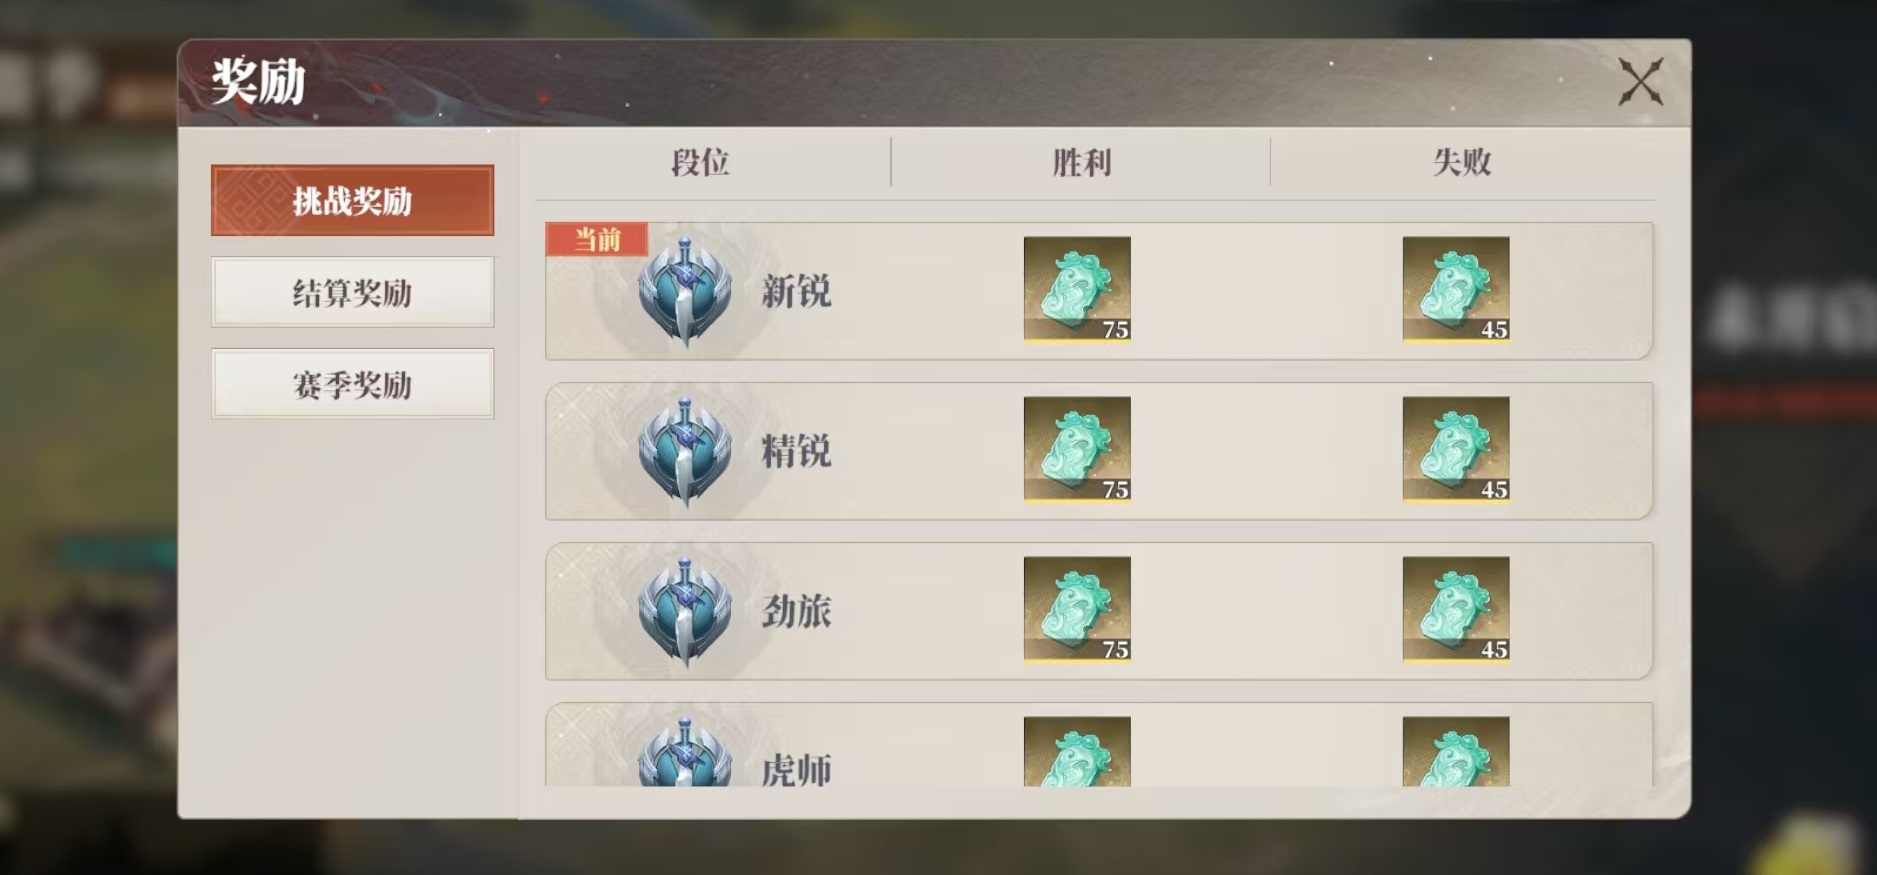The image size is (1877, 875).
Task: Click the 精锐 rank badge icon
Action: [685, 453]
